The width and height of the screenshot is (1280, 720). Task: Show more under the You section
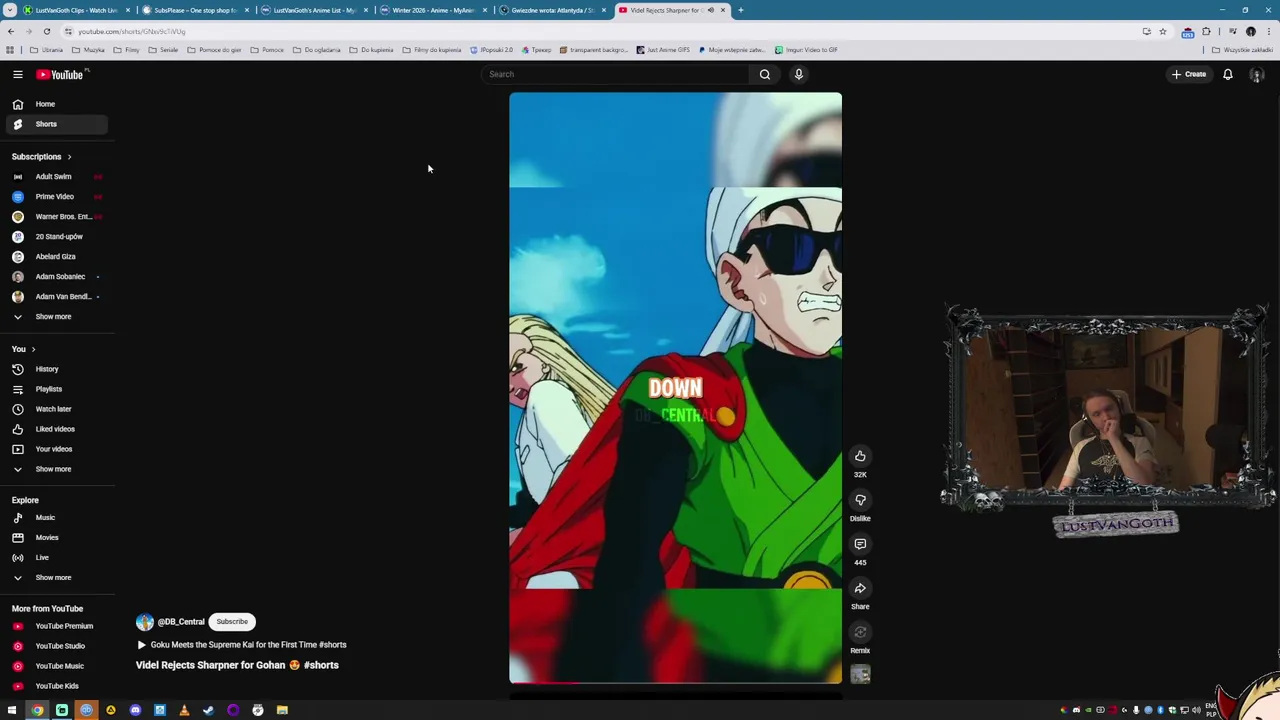coord(57,469)
